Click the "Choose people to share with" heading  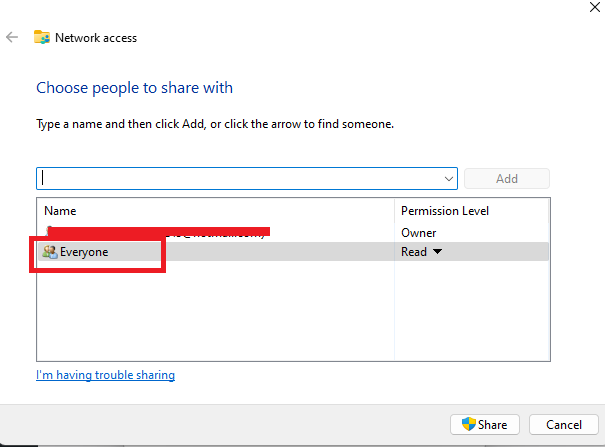(x=134, y=88)
